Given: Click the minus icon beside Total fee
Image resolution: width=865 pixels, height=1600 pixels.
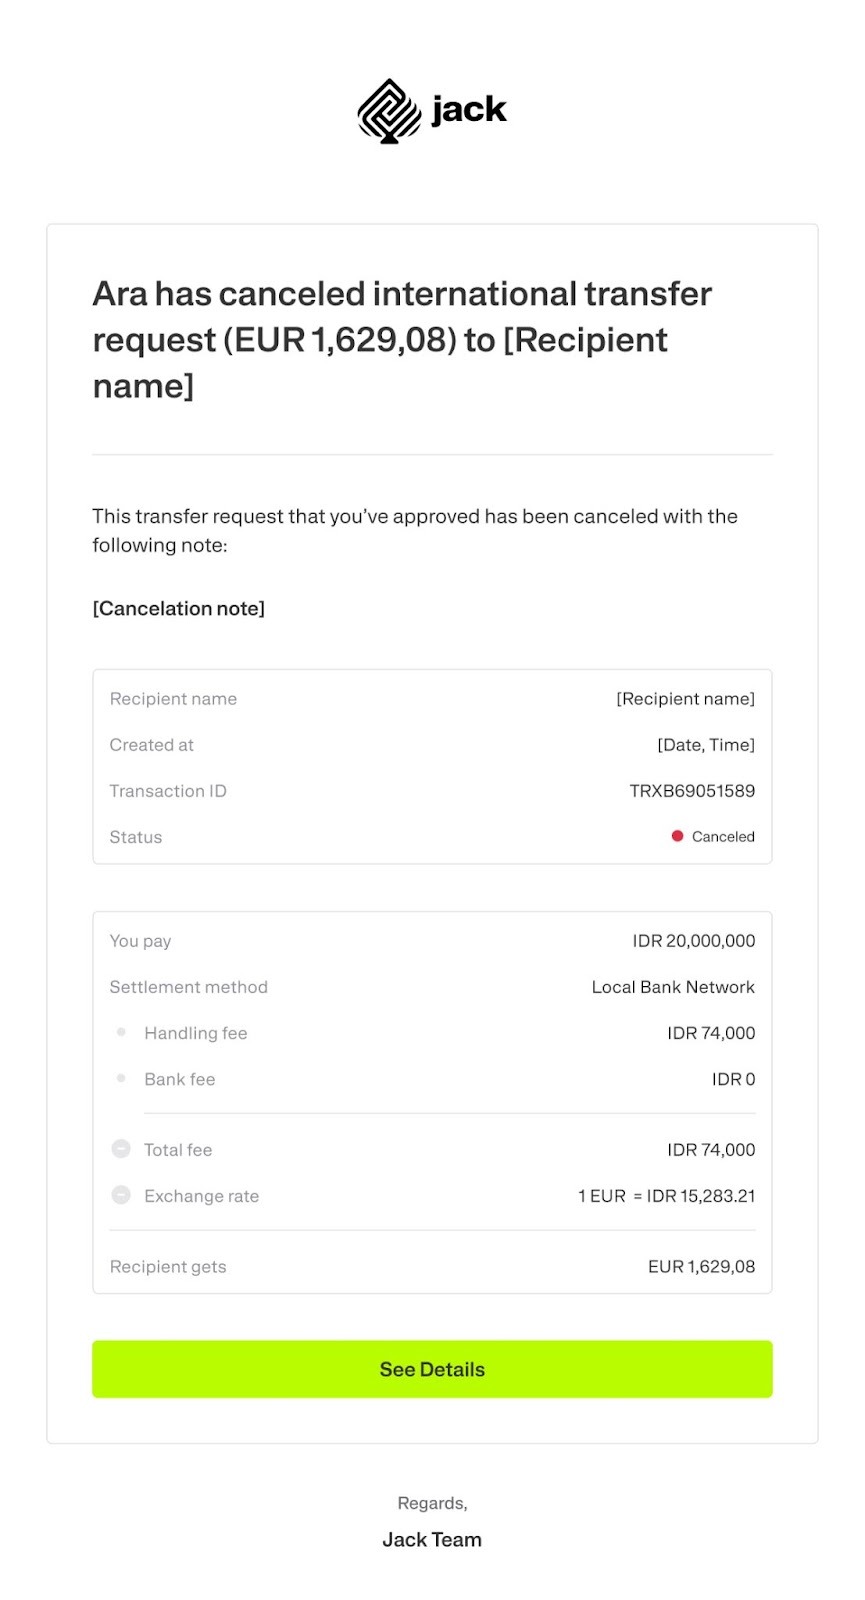Looking at the screenshot, I should (x=121, y=1149).
